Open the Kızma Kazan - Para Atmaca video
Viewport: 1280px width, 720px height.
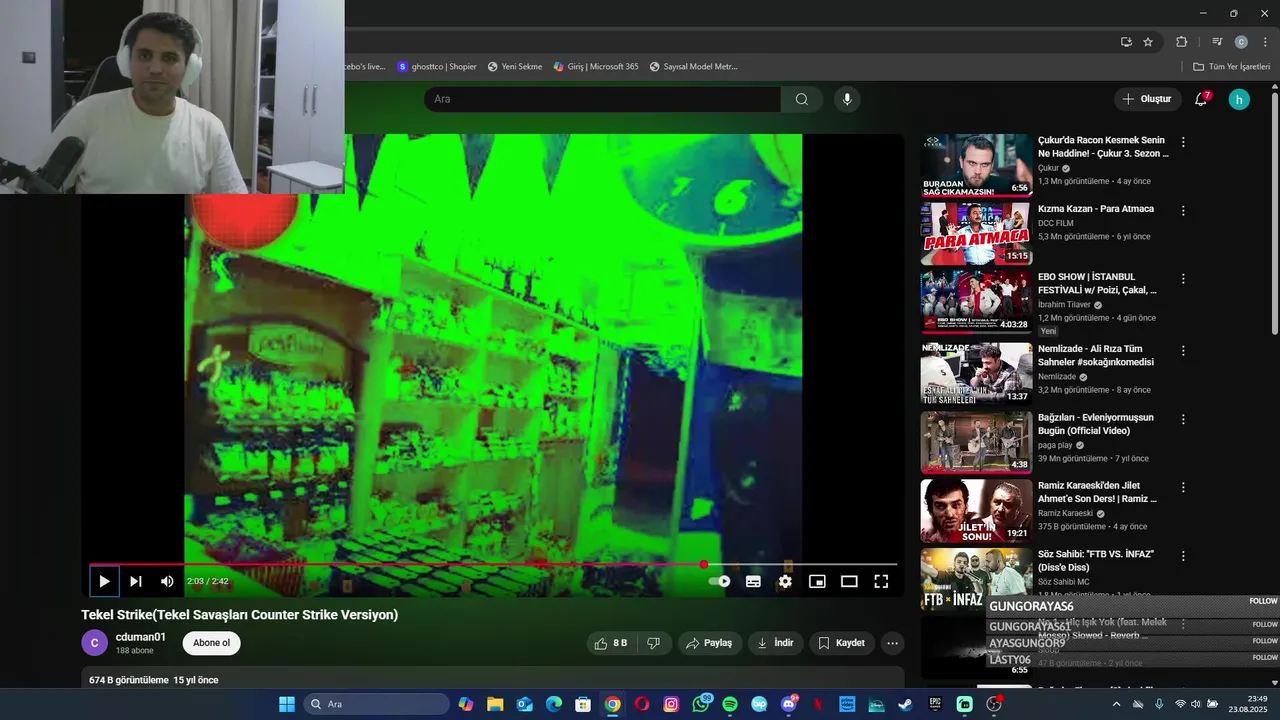[1096, 209]
